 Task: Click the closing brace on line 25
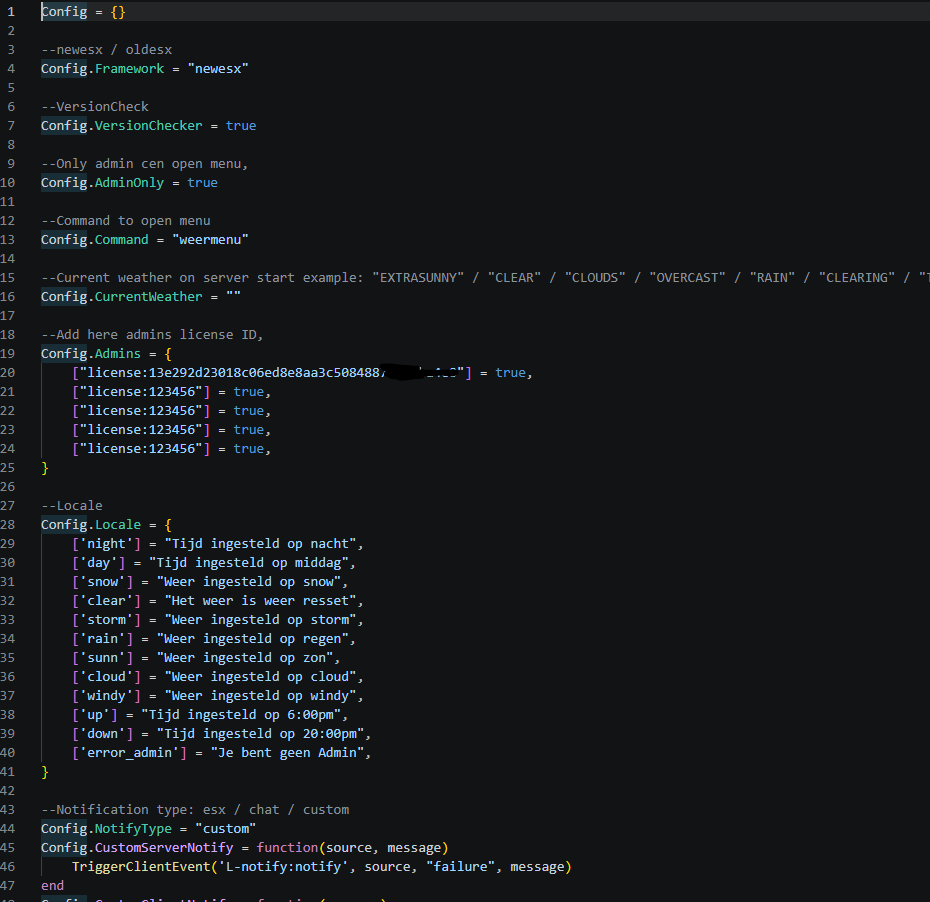coord(45,467)
